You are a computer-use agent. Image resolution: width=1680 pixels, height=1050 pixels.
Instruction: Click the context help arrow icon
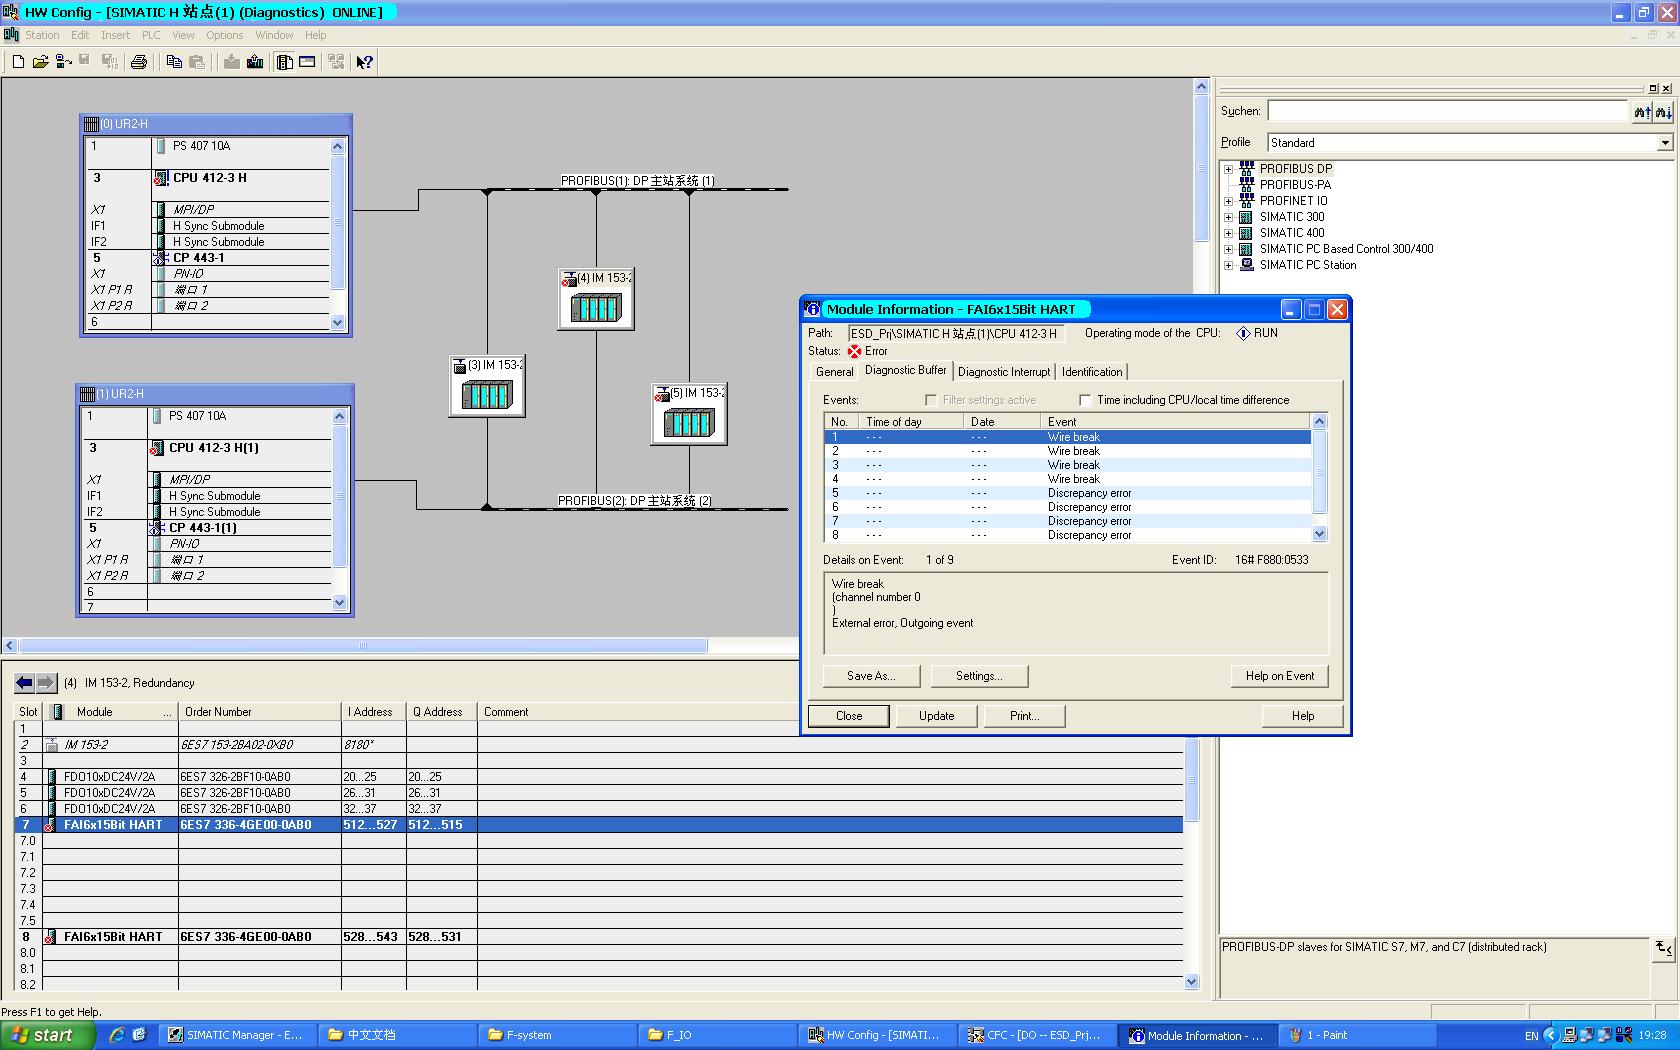(x=365, y=62)
